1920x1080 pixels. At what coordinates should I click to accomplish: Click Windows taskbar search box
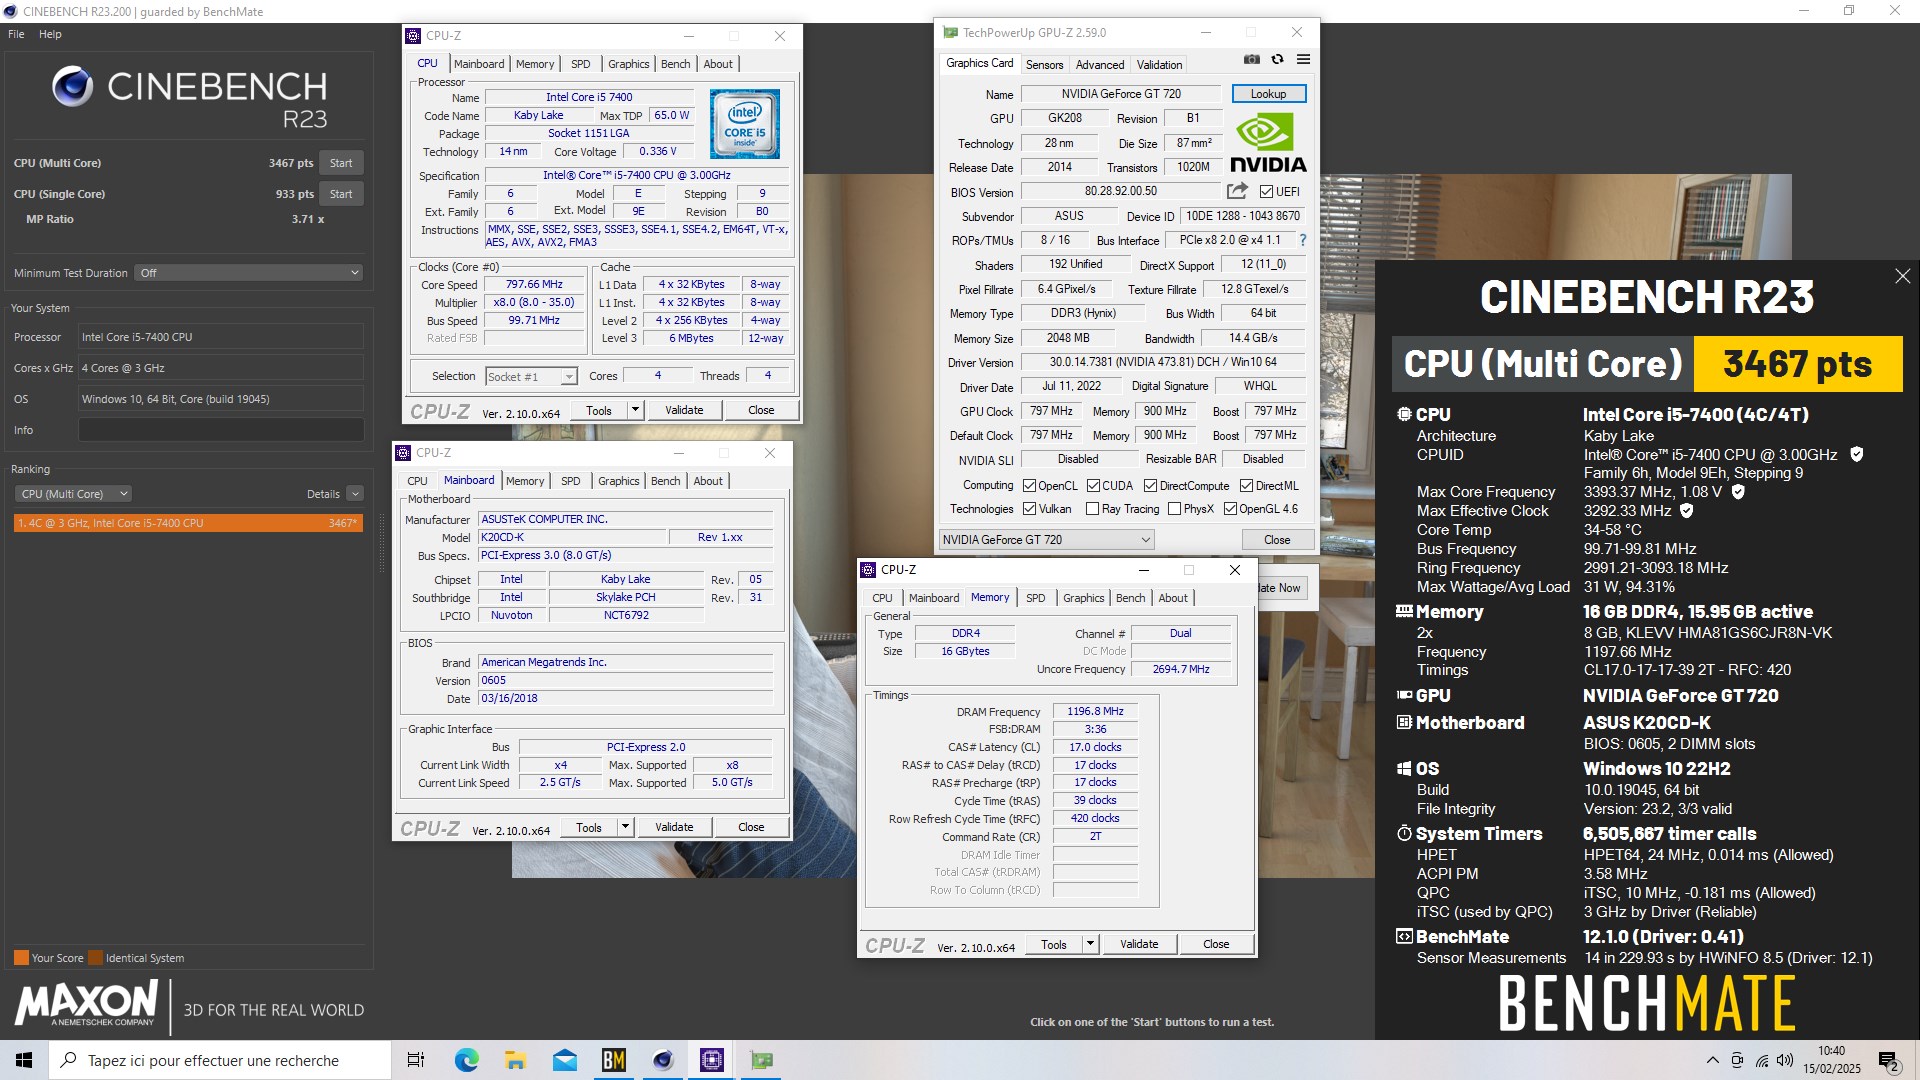pyautogui.click(x=220, y=1060)
